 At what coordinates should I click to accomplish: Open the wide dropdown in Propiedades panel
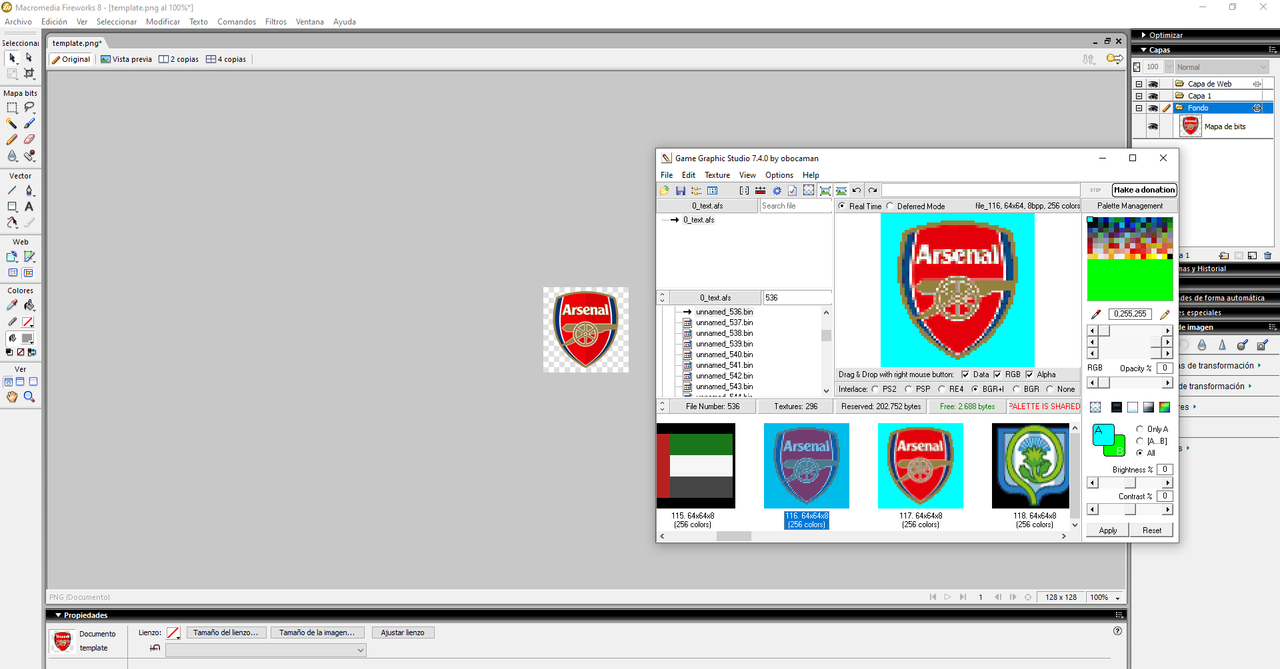click(x=265, y=650)
